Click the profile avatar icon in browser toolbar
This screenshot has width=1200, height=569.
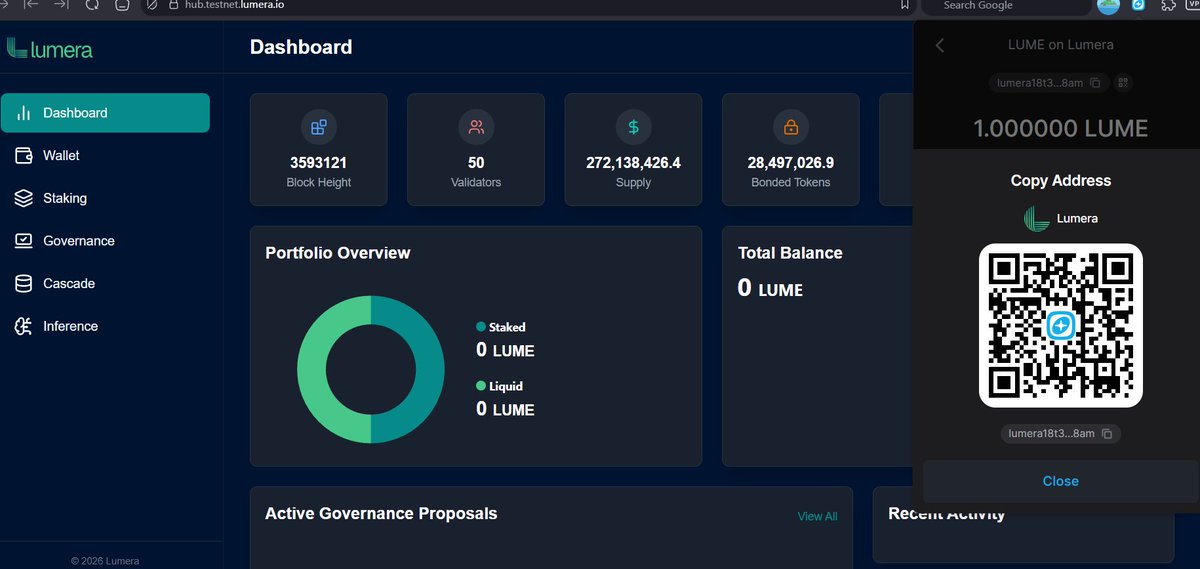click(1108, 5)
